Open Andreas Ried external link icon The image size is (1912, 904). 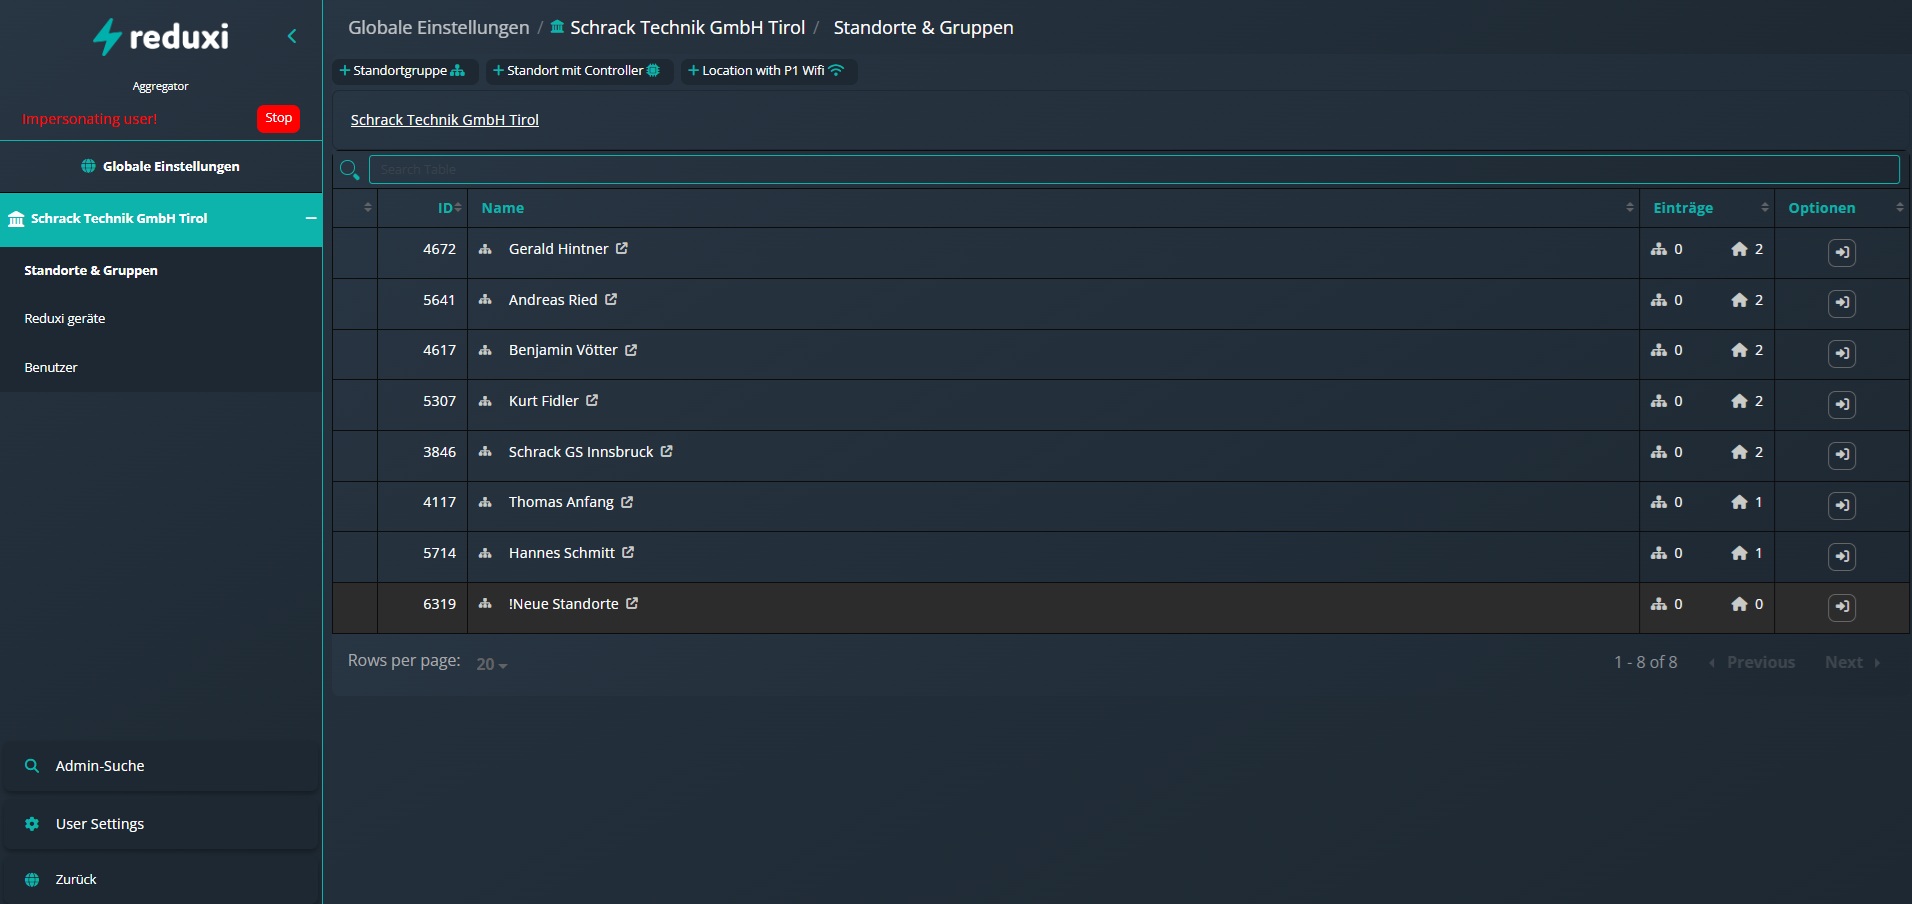click(611, 299)
